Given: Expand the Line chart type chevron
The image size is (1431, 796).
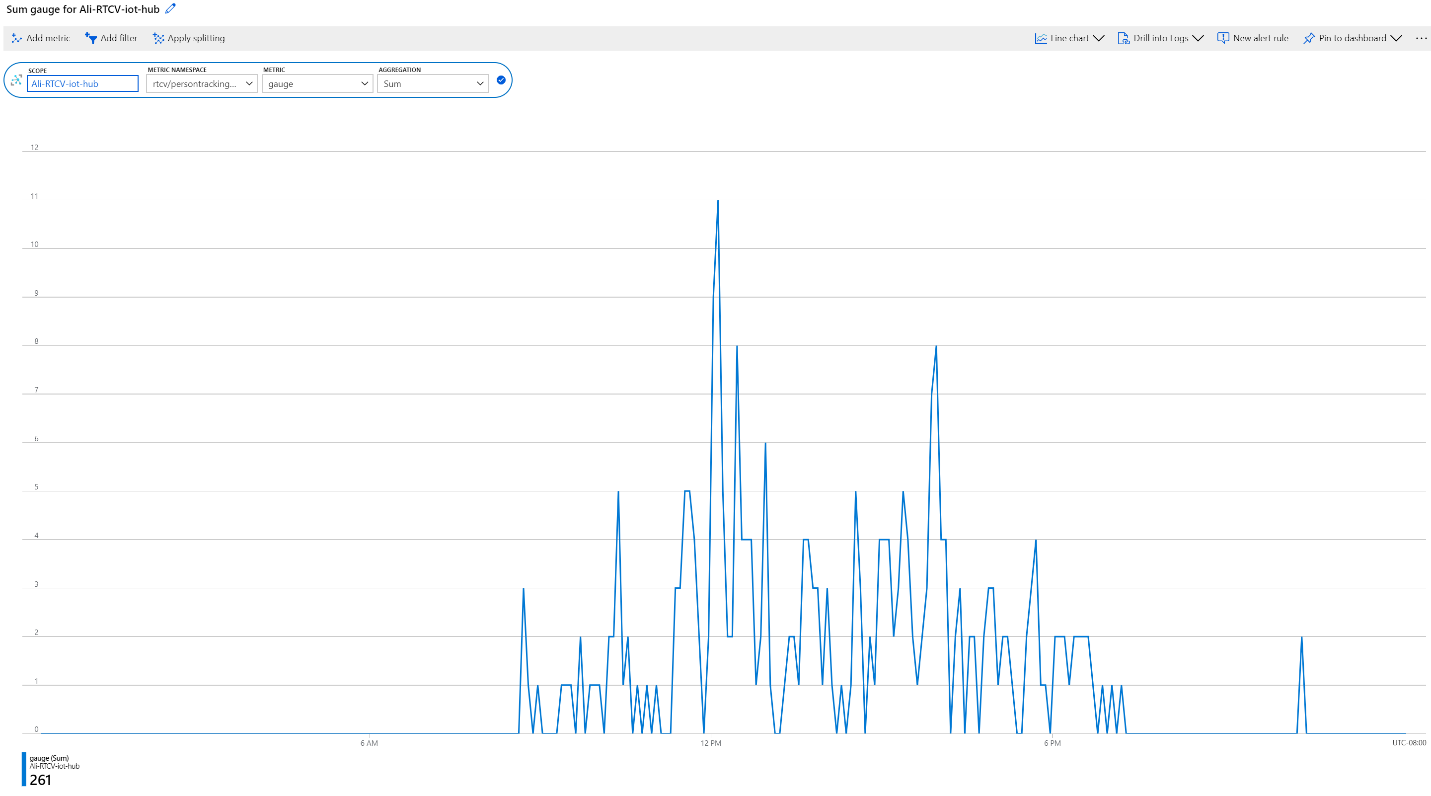Looking at the screenshot, I should (x=1098, y=38).
